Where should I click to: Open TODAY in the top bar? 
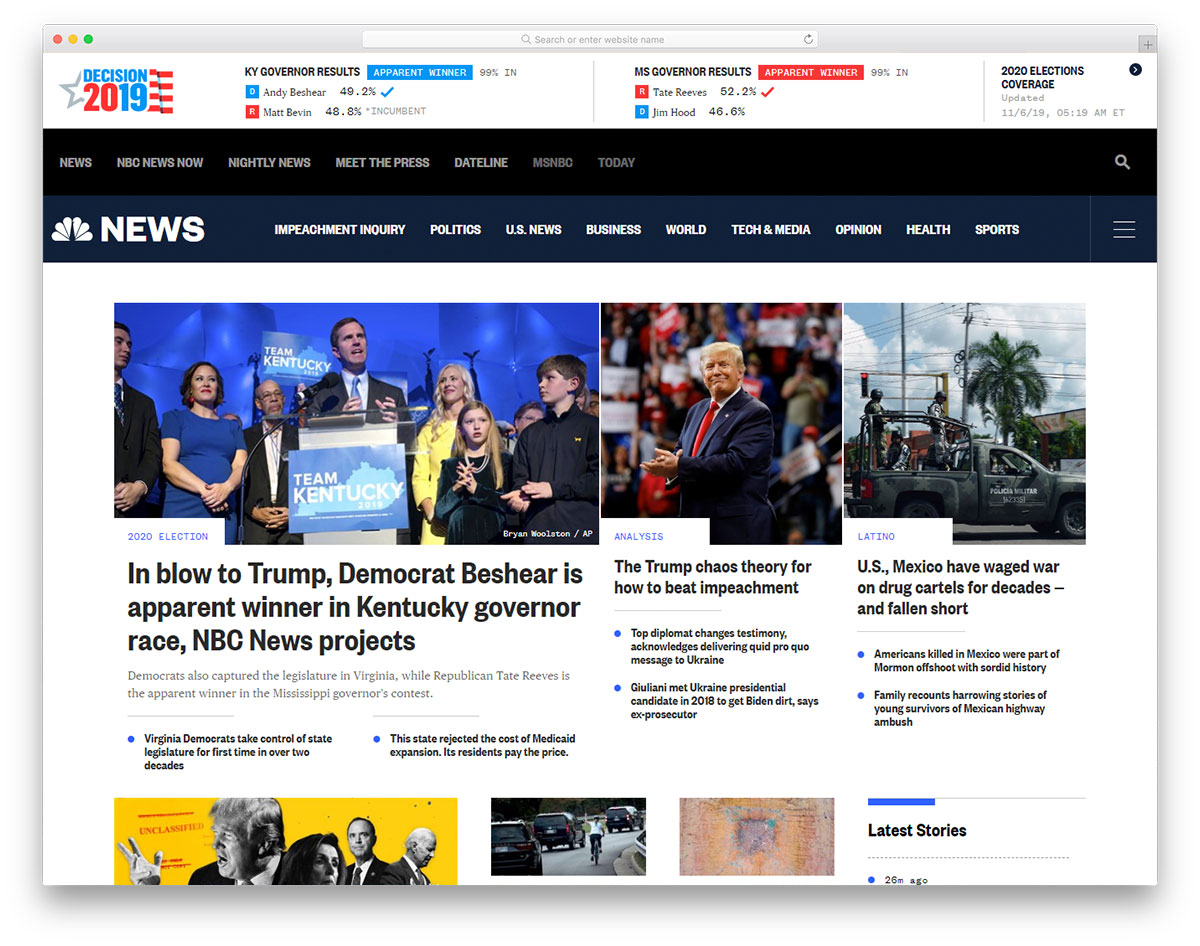pyautogui.click(x=616, y=162)
